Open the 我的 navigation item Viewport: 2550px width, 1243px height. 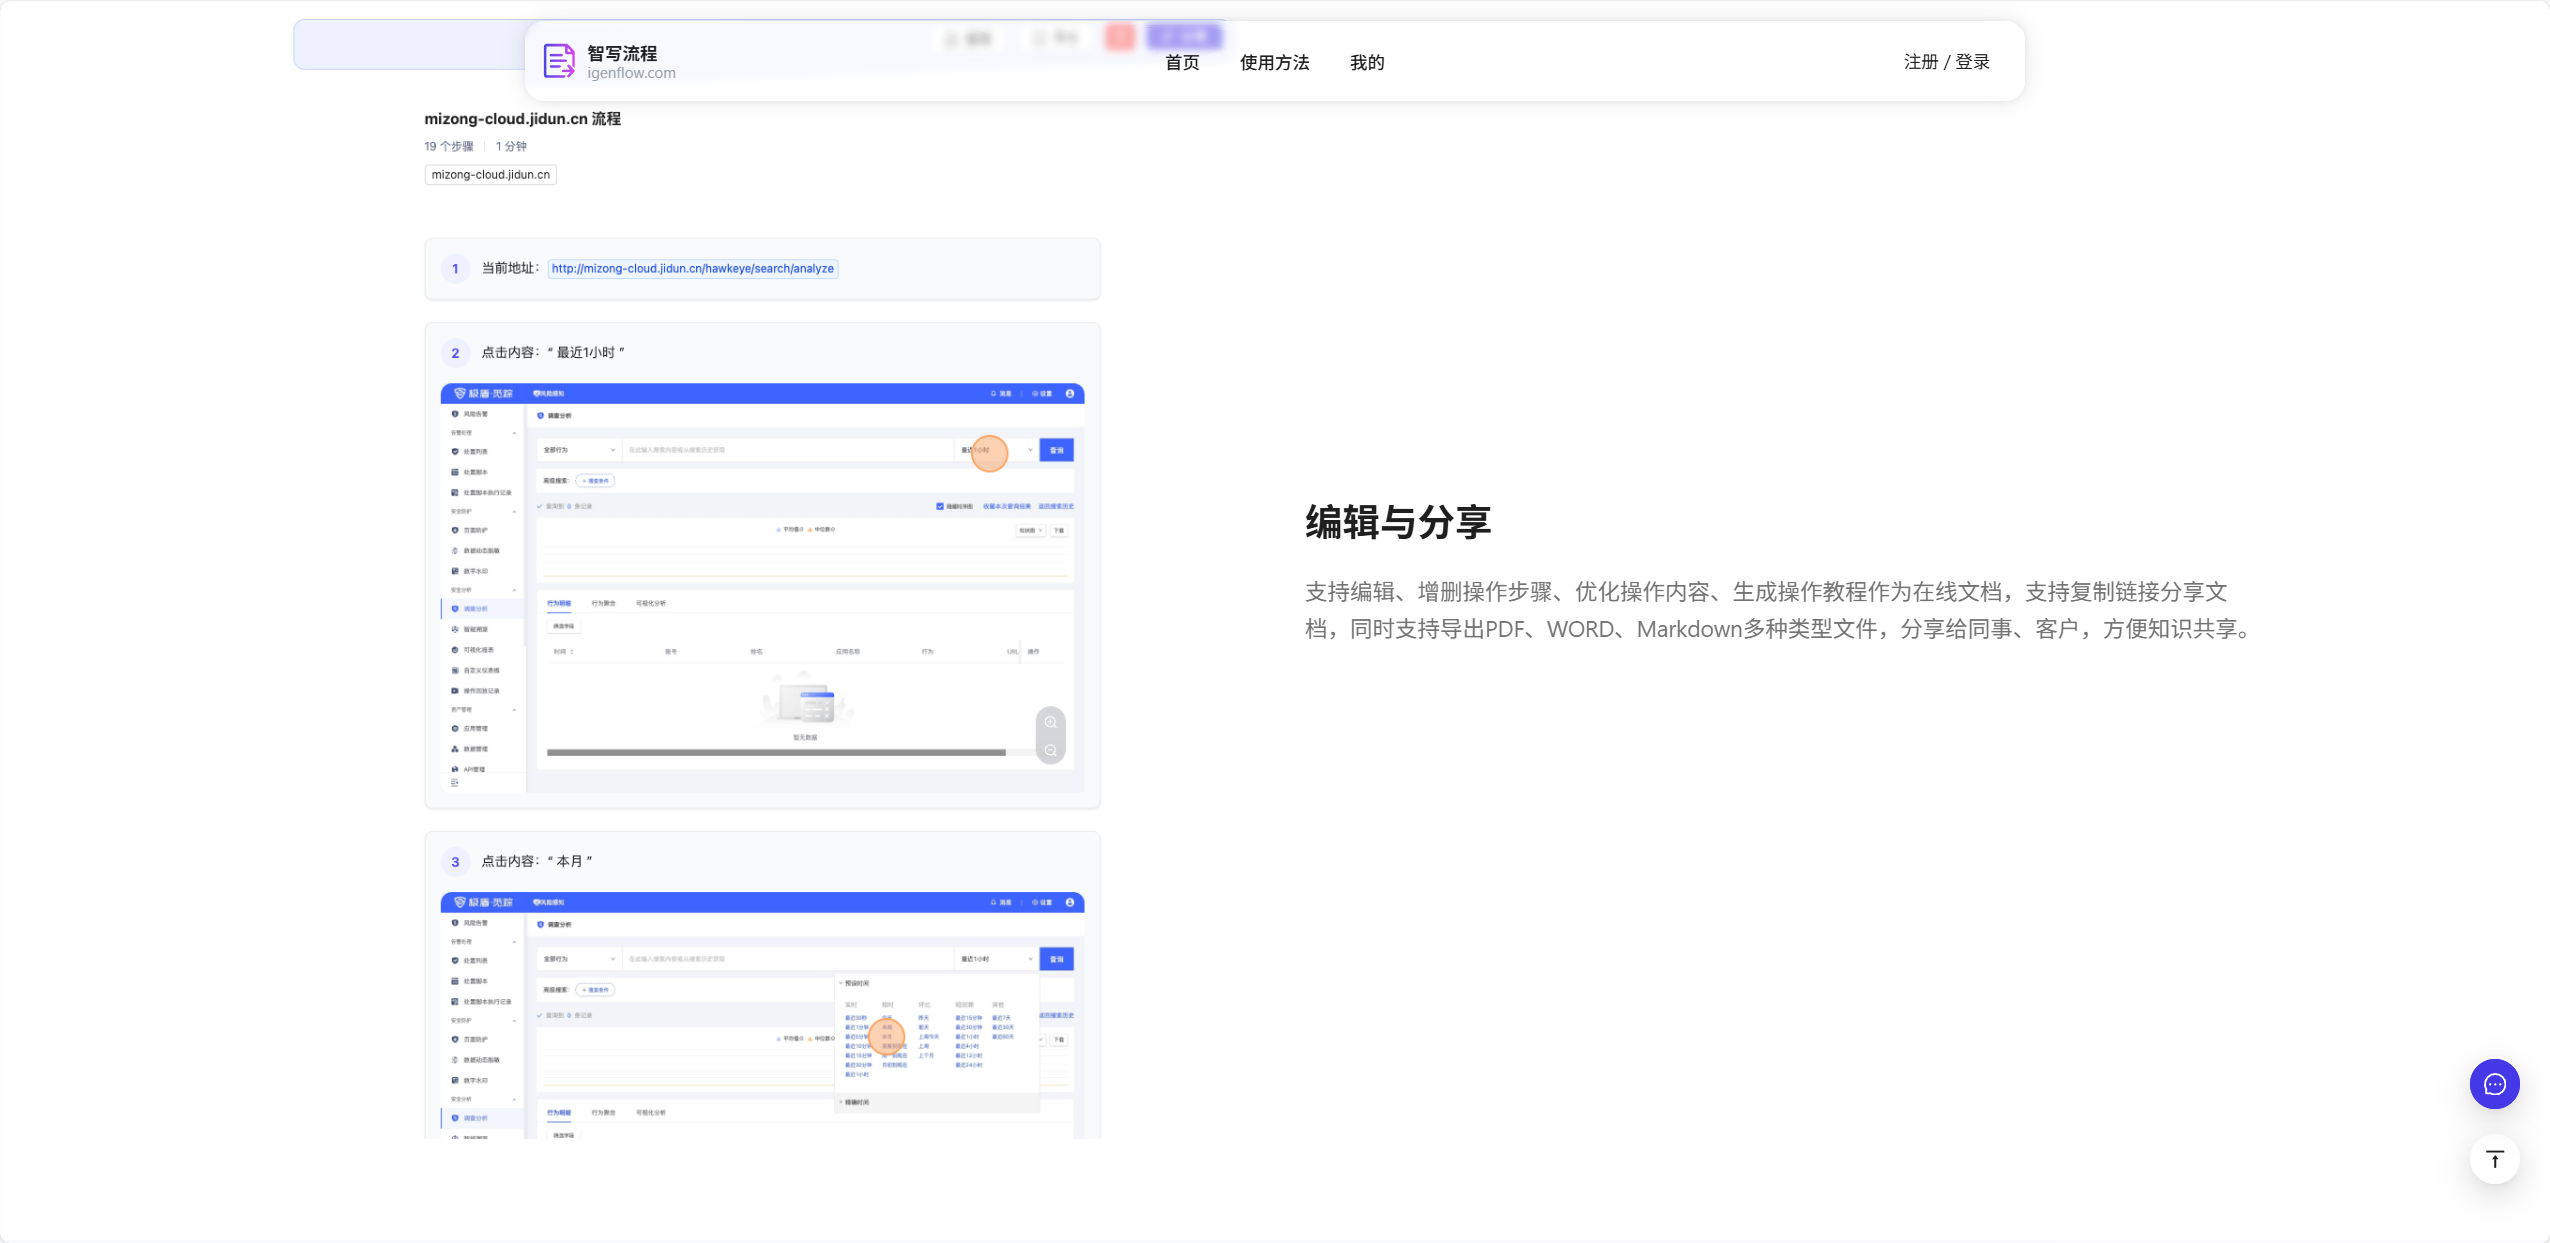[x=1367, y=62]
